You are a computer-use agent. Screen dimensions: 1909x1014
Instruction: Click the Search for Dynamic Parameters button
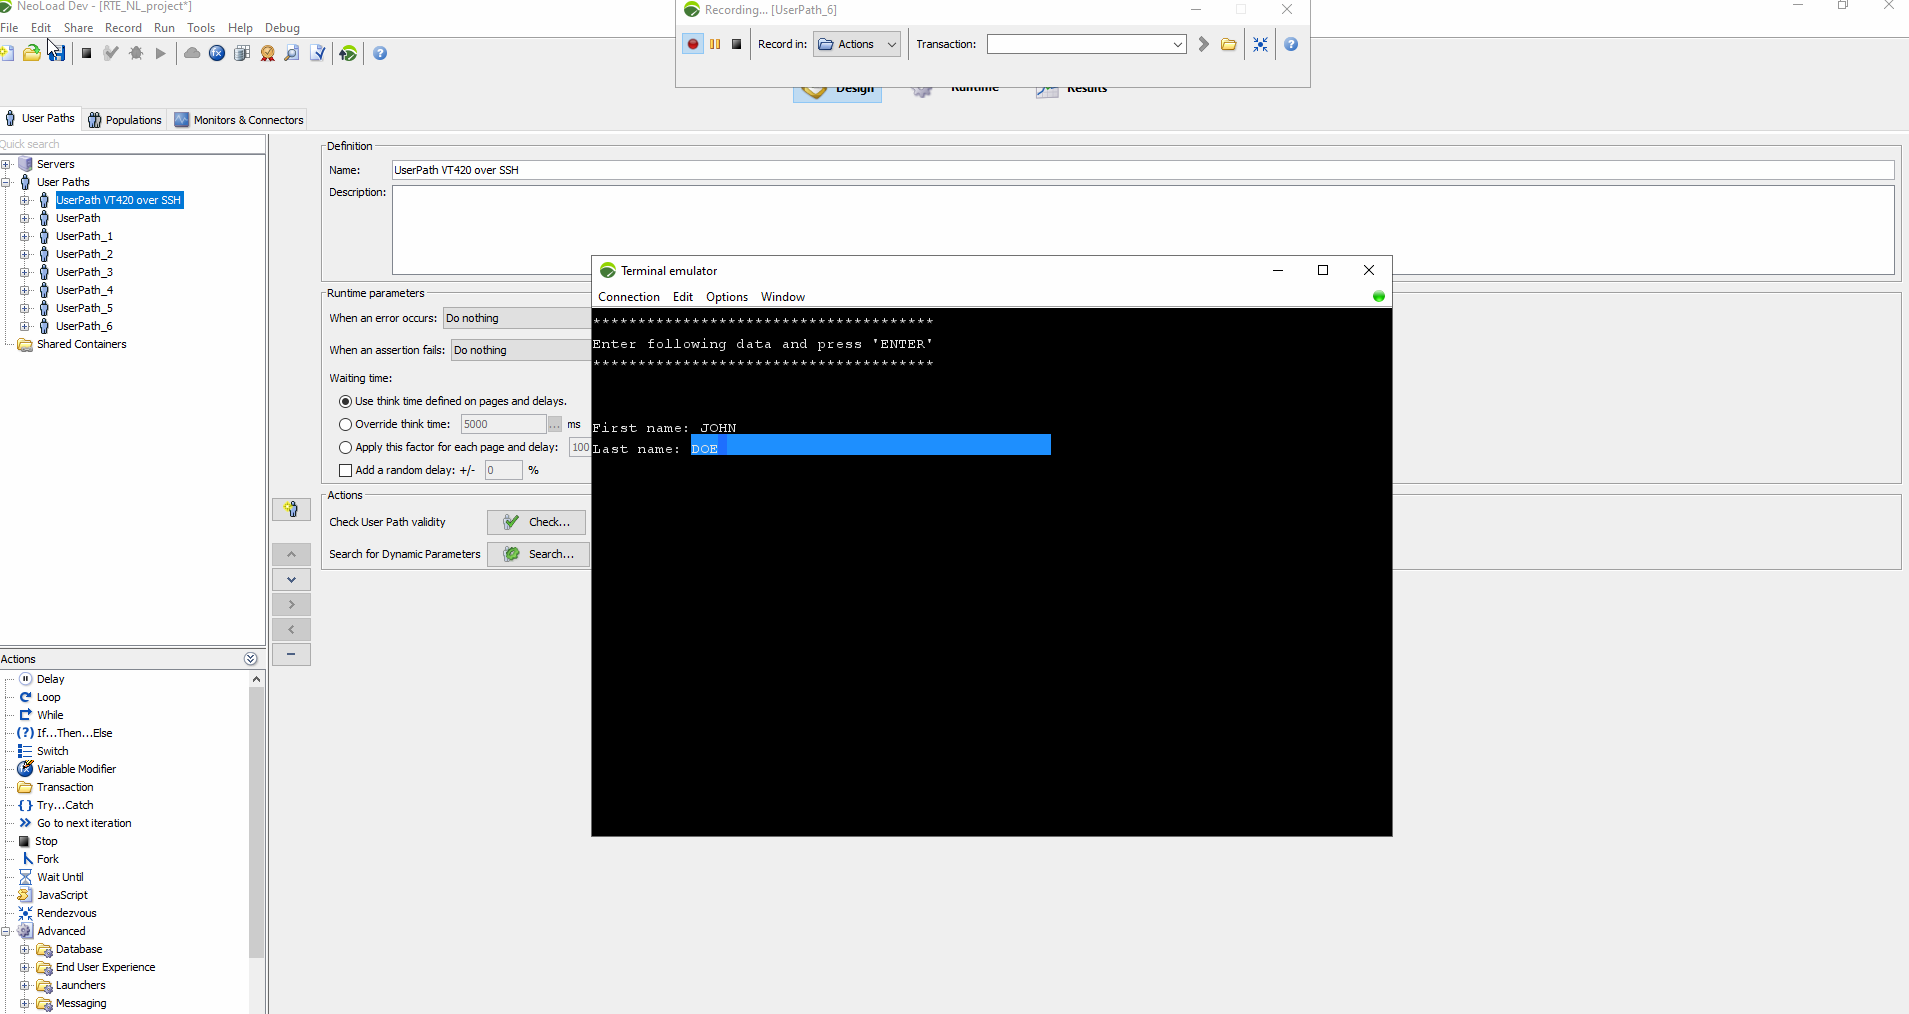[537, 553]
